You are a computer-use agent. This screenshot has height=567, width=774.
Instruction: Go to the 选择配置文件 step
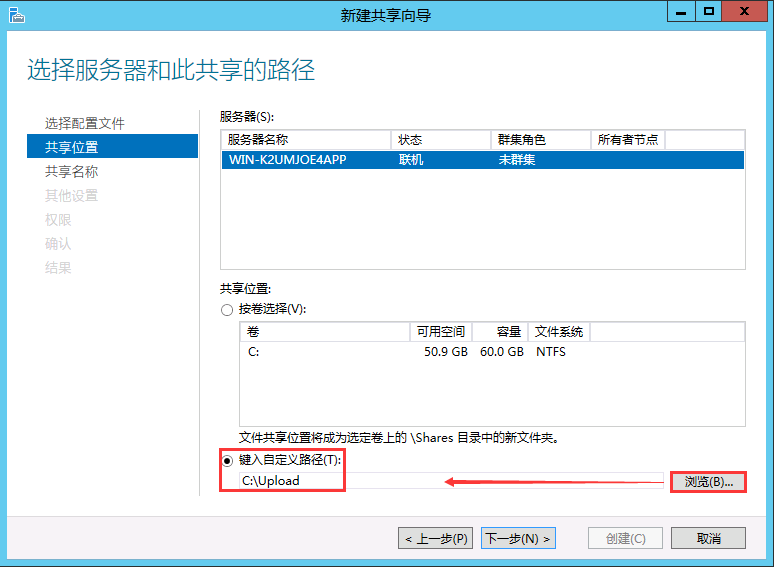pos(85,123)
